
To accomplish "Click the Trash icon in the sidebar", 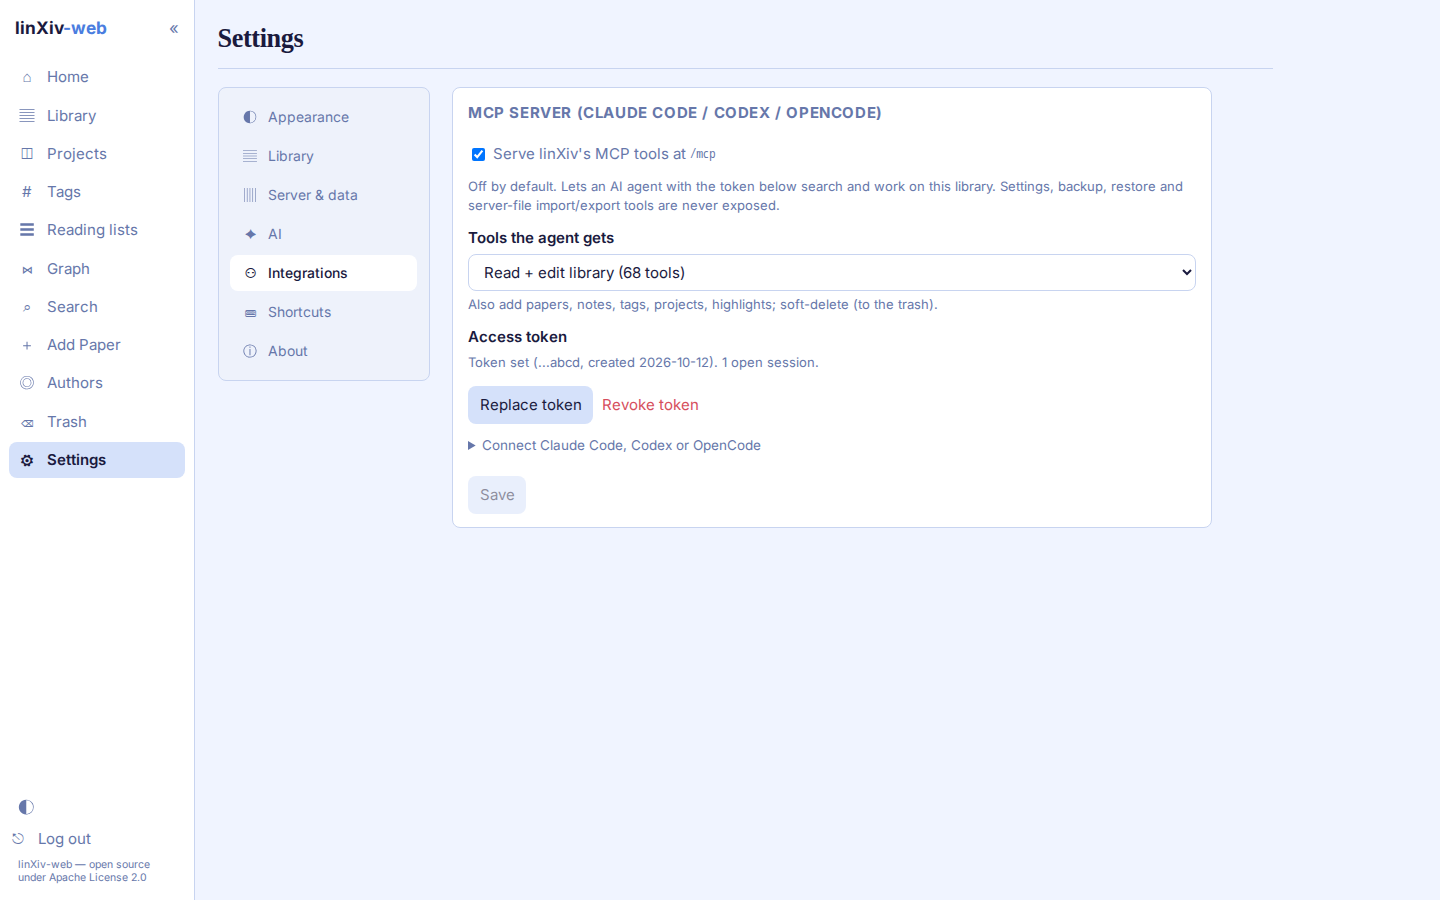I will [27, 422].
